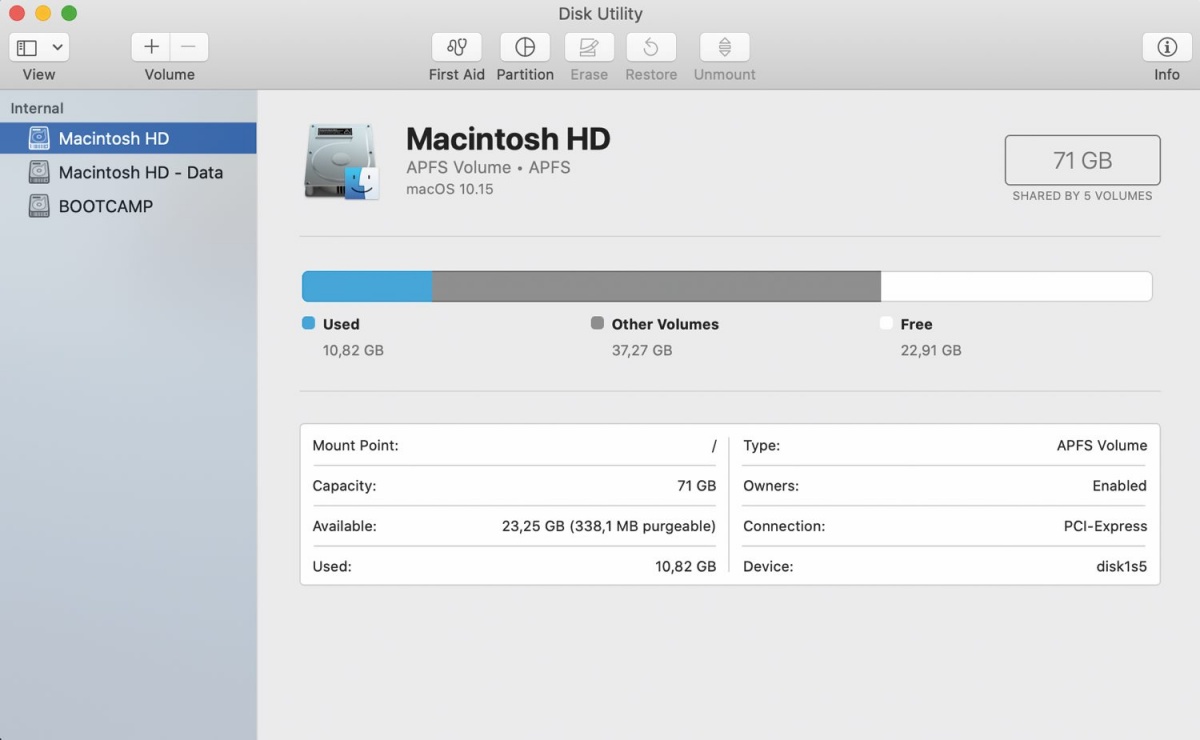Click the Add Volume plus button
Screen dimensions: 1200x740
coord(151,47)
